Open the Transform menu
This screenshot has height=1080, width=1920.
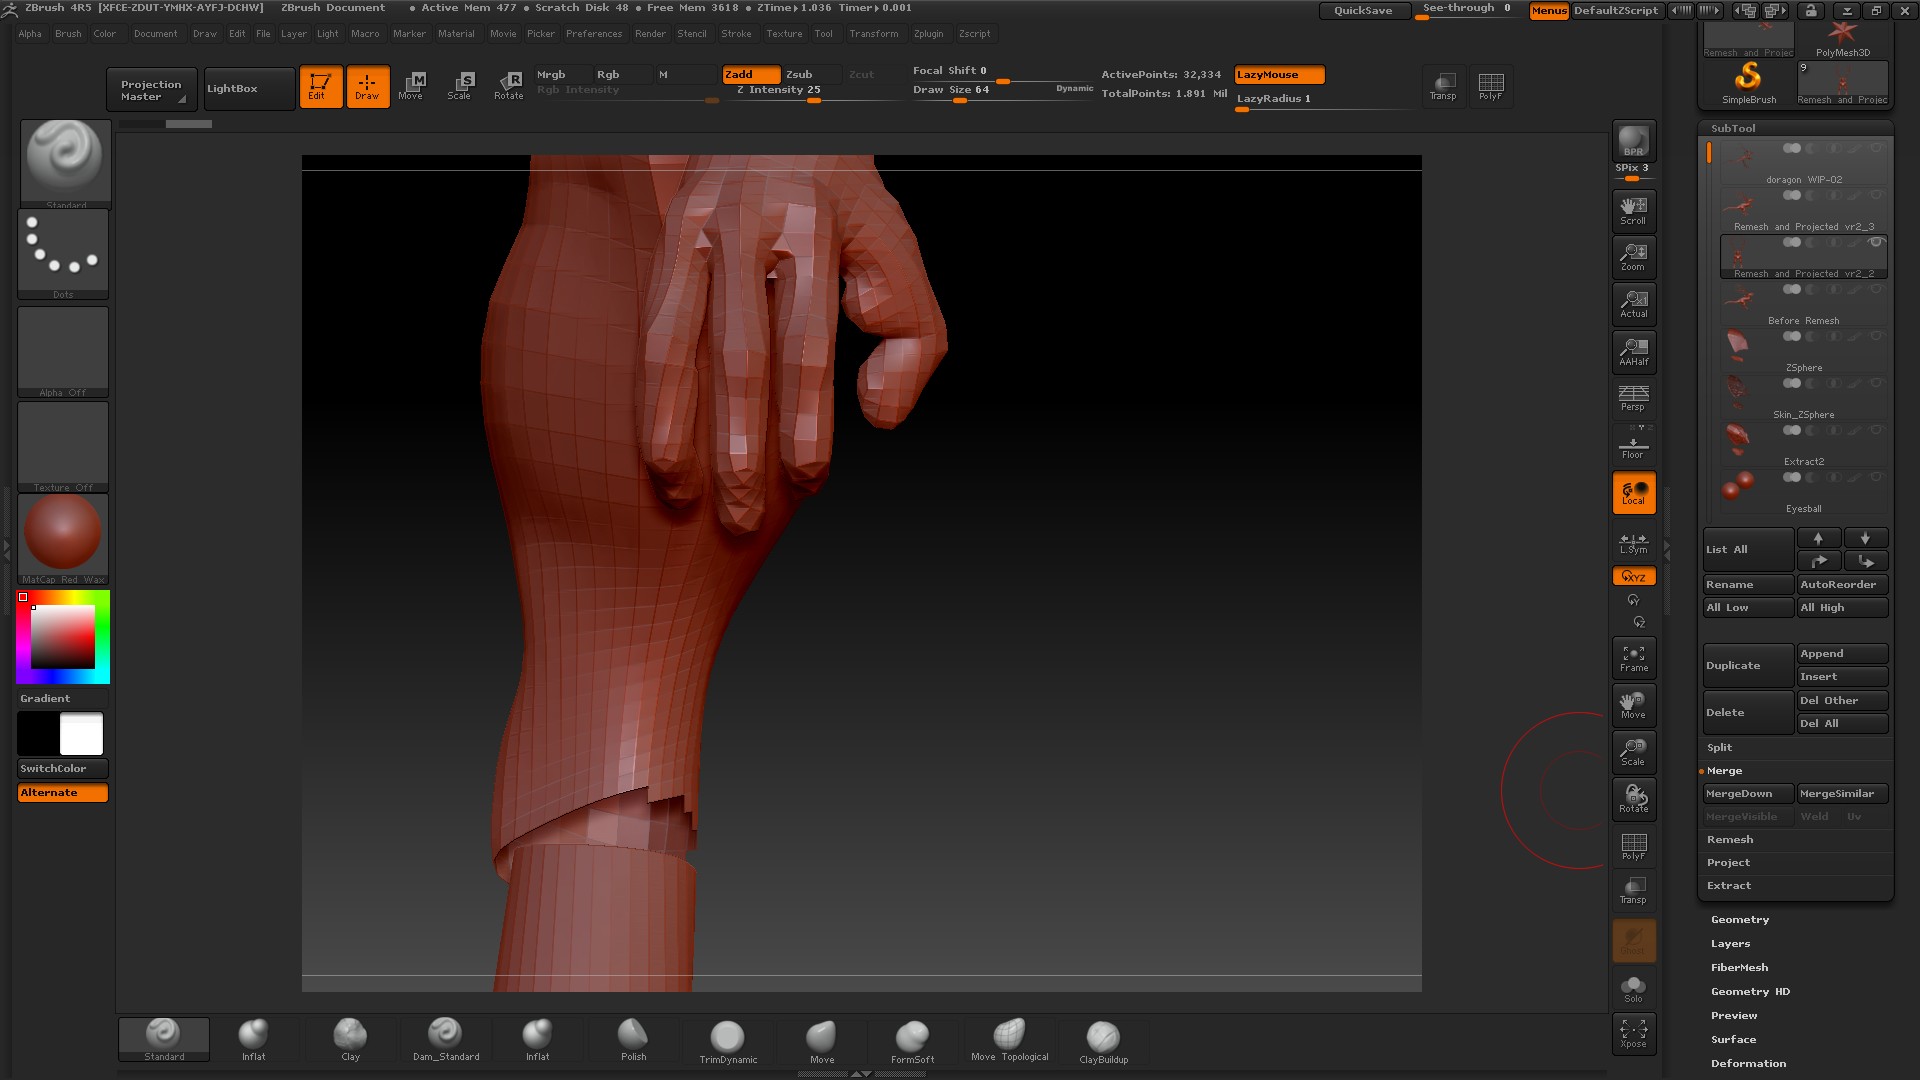click(x=874, y=34)
